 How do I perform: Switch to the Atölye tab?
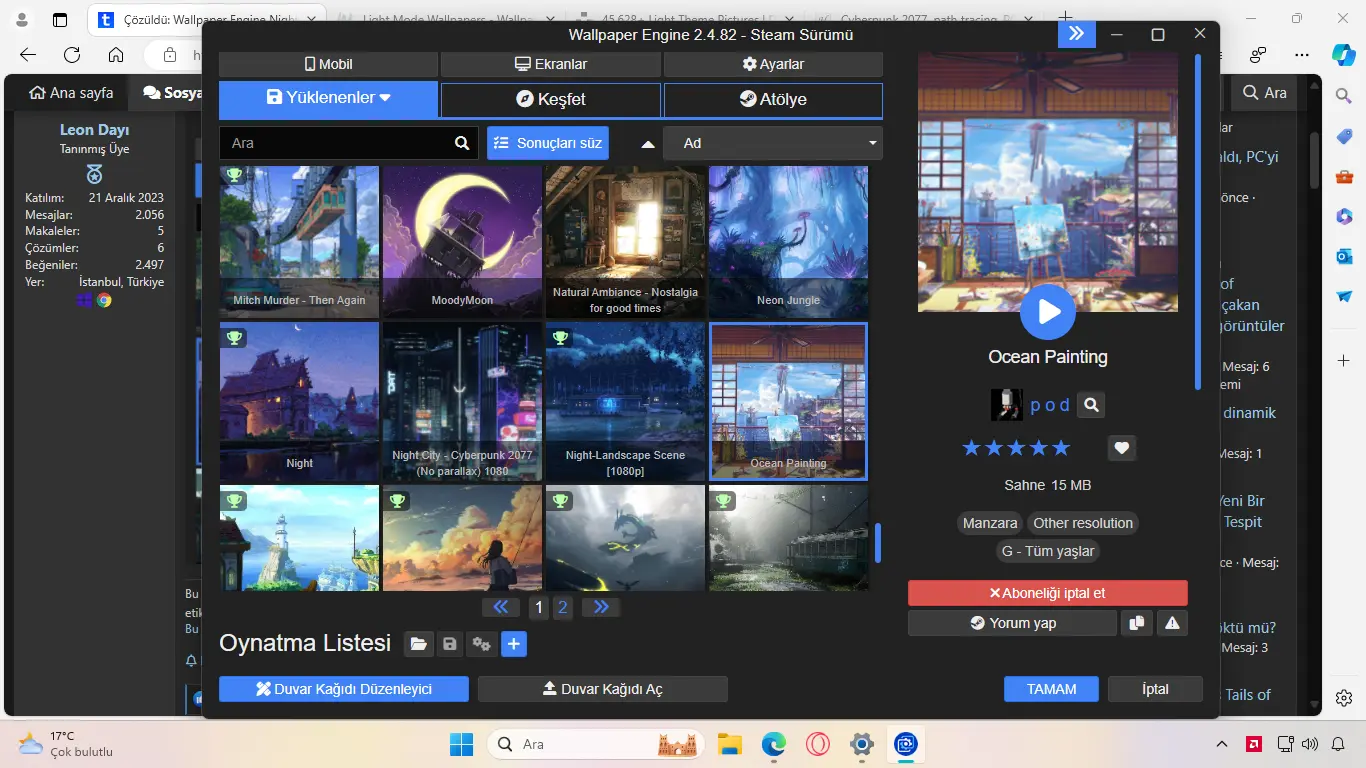(773, 100)
